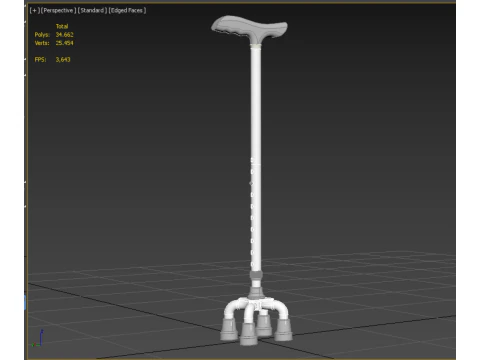Viewport: 480px width, 360px height.
Task: Click the FPS statistic value 3,643
Action: (63, 60)
